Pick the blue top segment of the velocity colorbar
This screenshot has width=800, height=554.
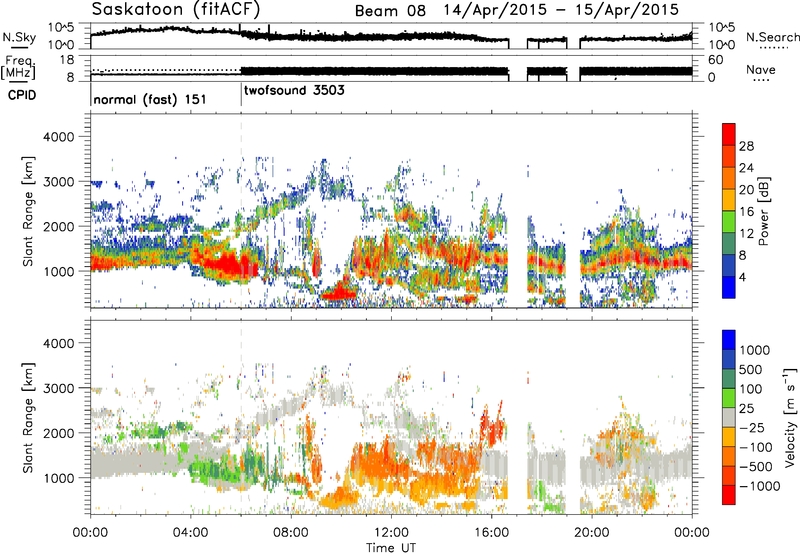coord(729,339)
